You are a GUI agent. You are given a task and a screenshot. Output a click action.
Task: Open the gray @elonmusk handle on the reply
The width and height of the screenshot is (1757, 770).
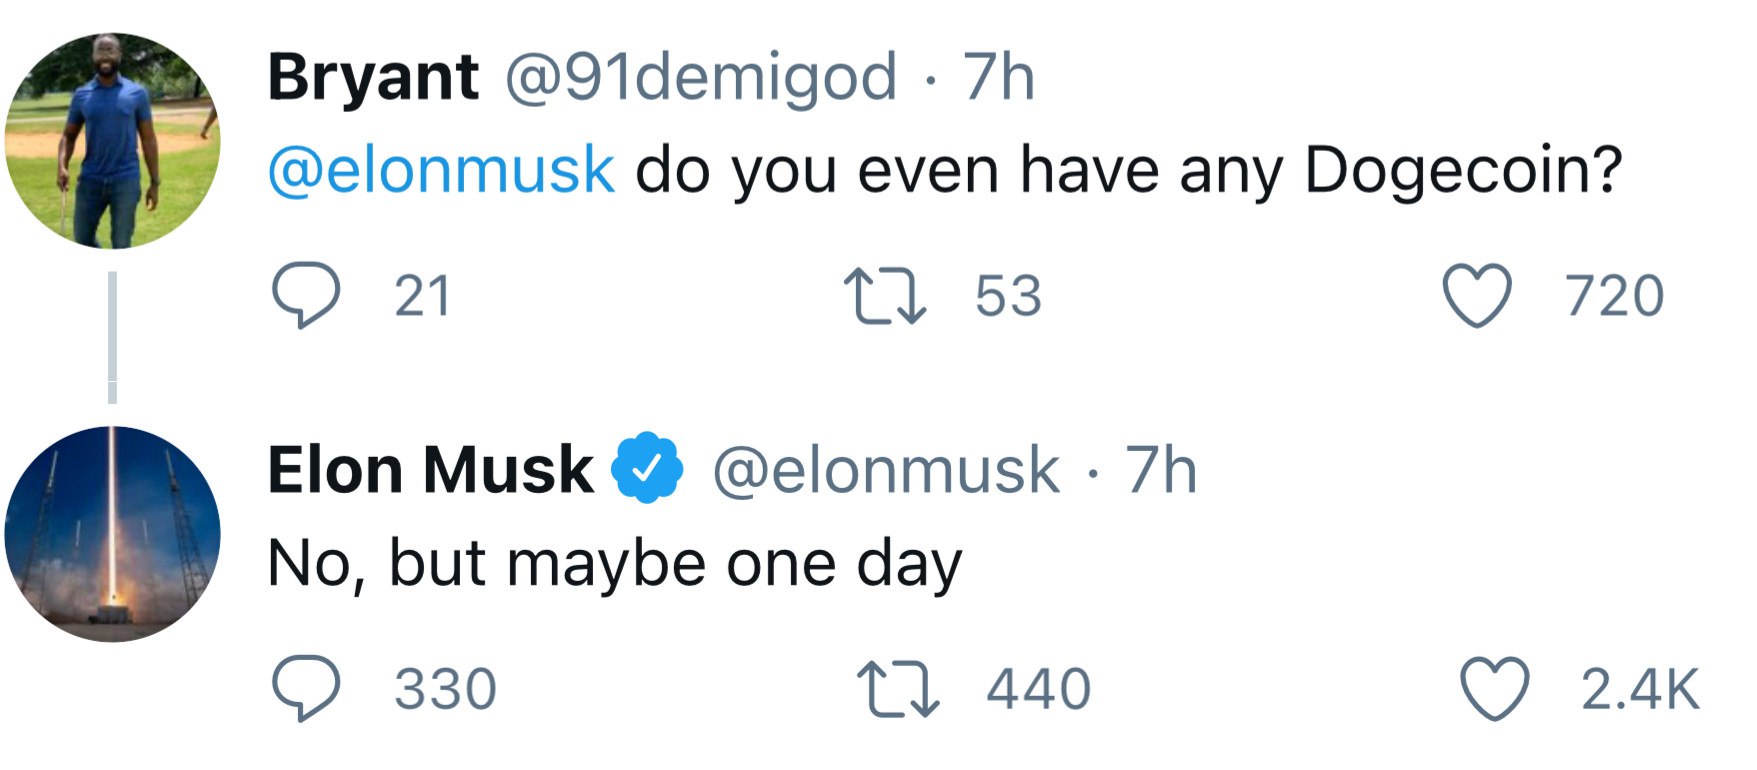[x=886, y=470]
